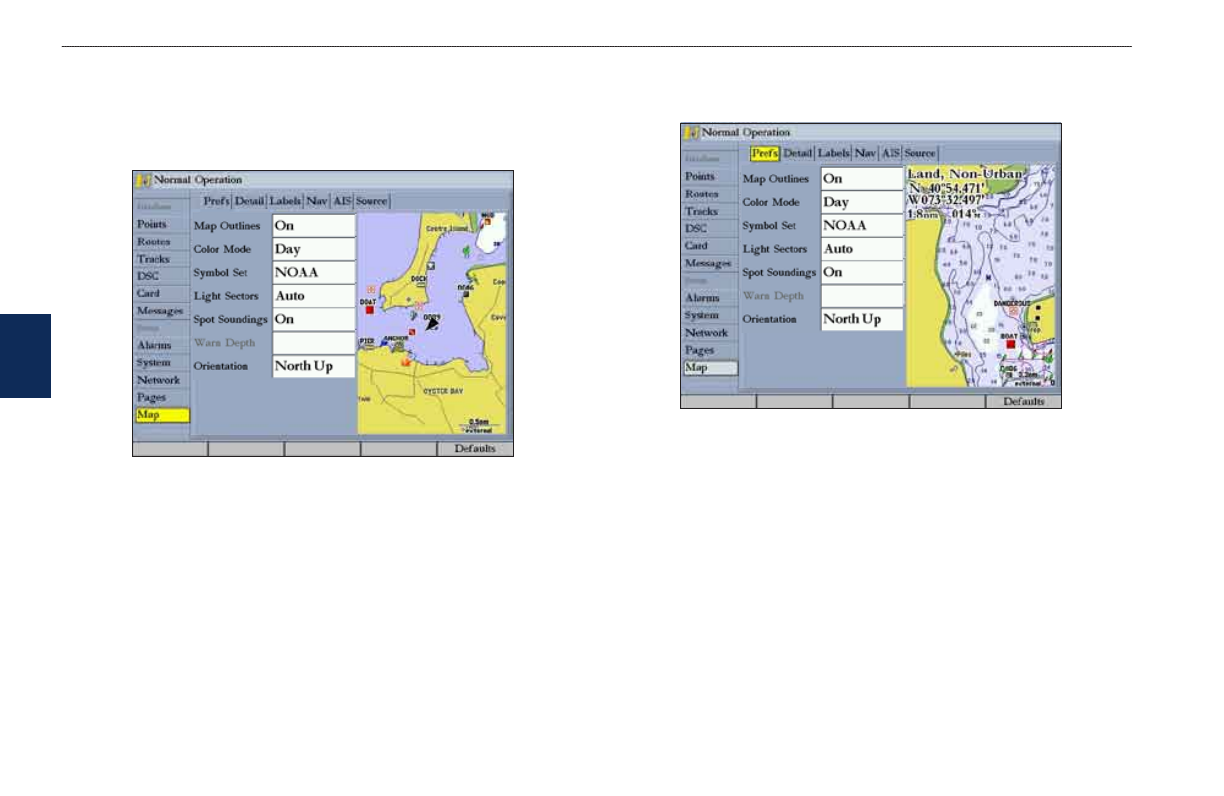Switch to Source tab on the Oyster Bay screen
The width and height of the screenshot is (1224, 796).
click(372, 201)
